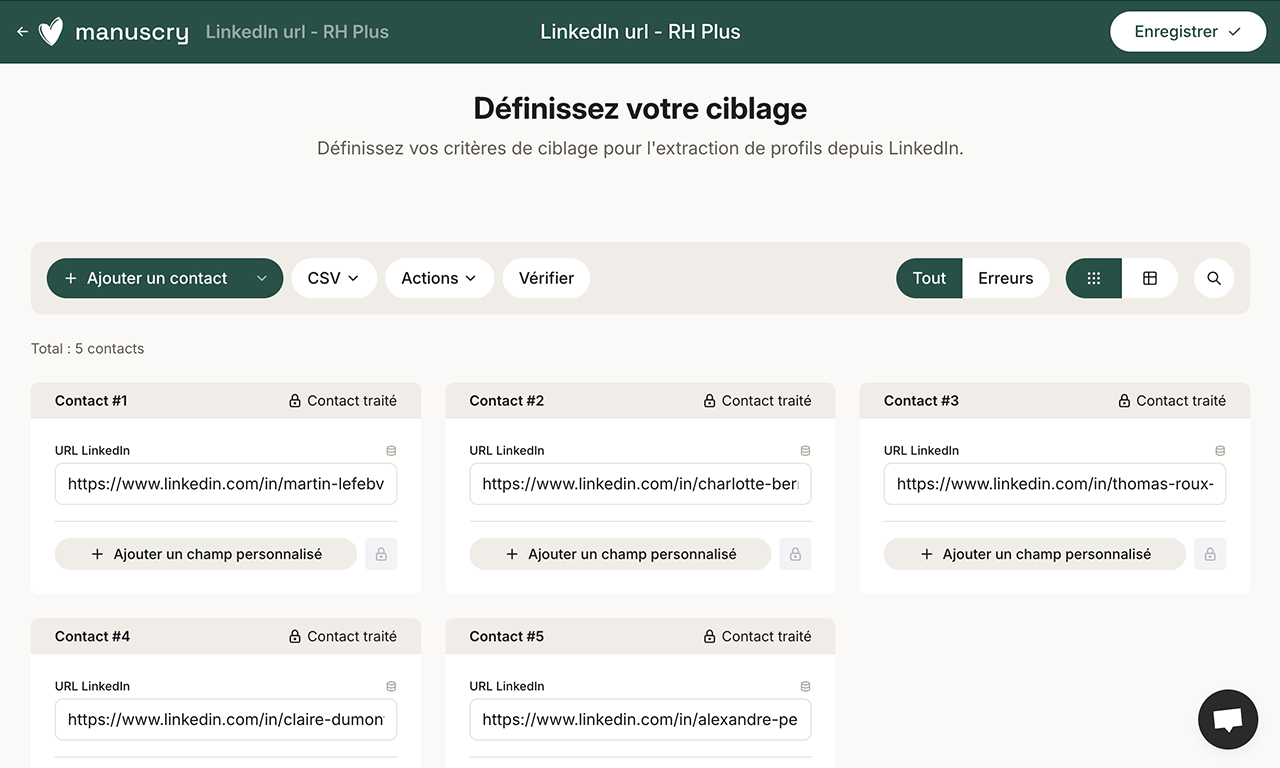This screenshot has height=768, width=1280.
Task: Toggle the lock on Contact #3 custom field
Action: (x=1209, y=554)
